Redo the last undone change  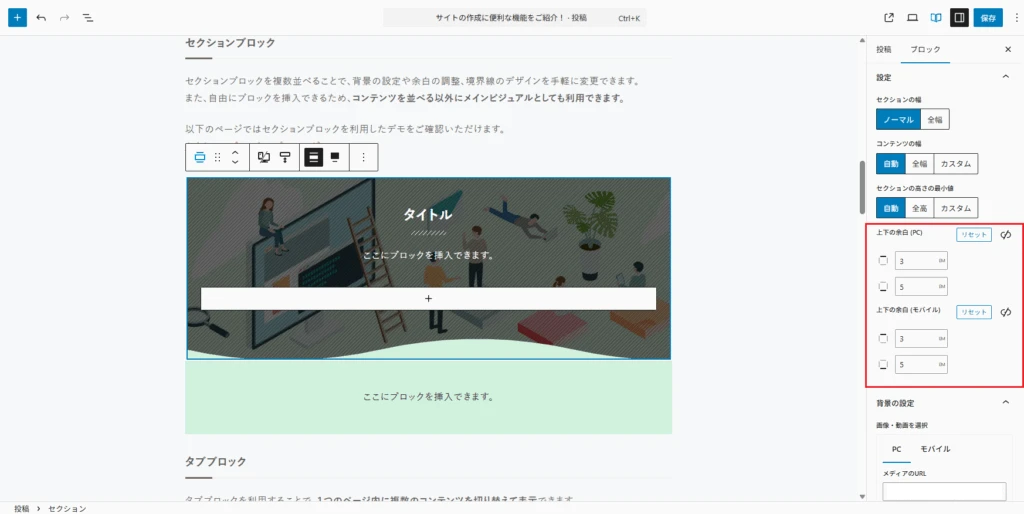click(x=64, y=18)
